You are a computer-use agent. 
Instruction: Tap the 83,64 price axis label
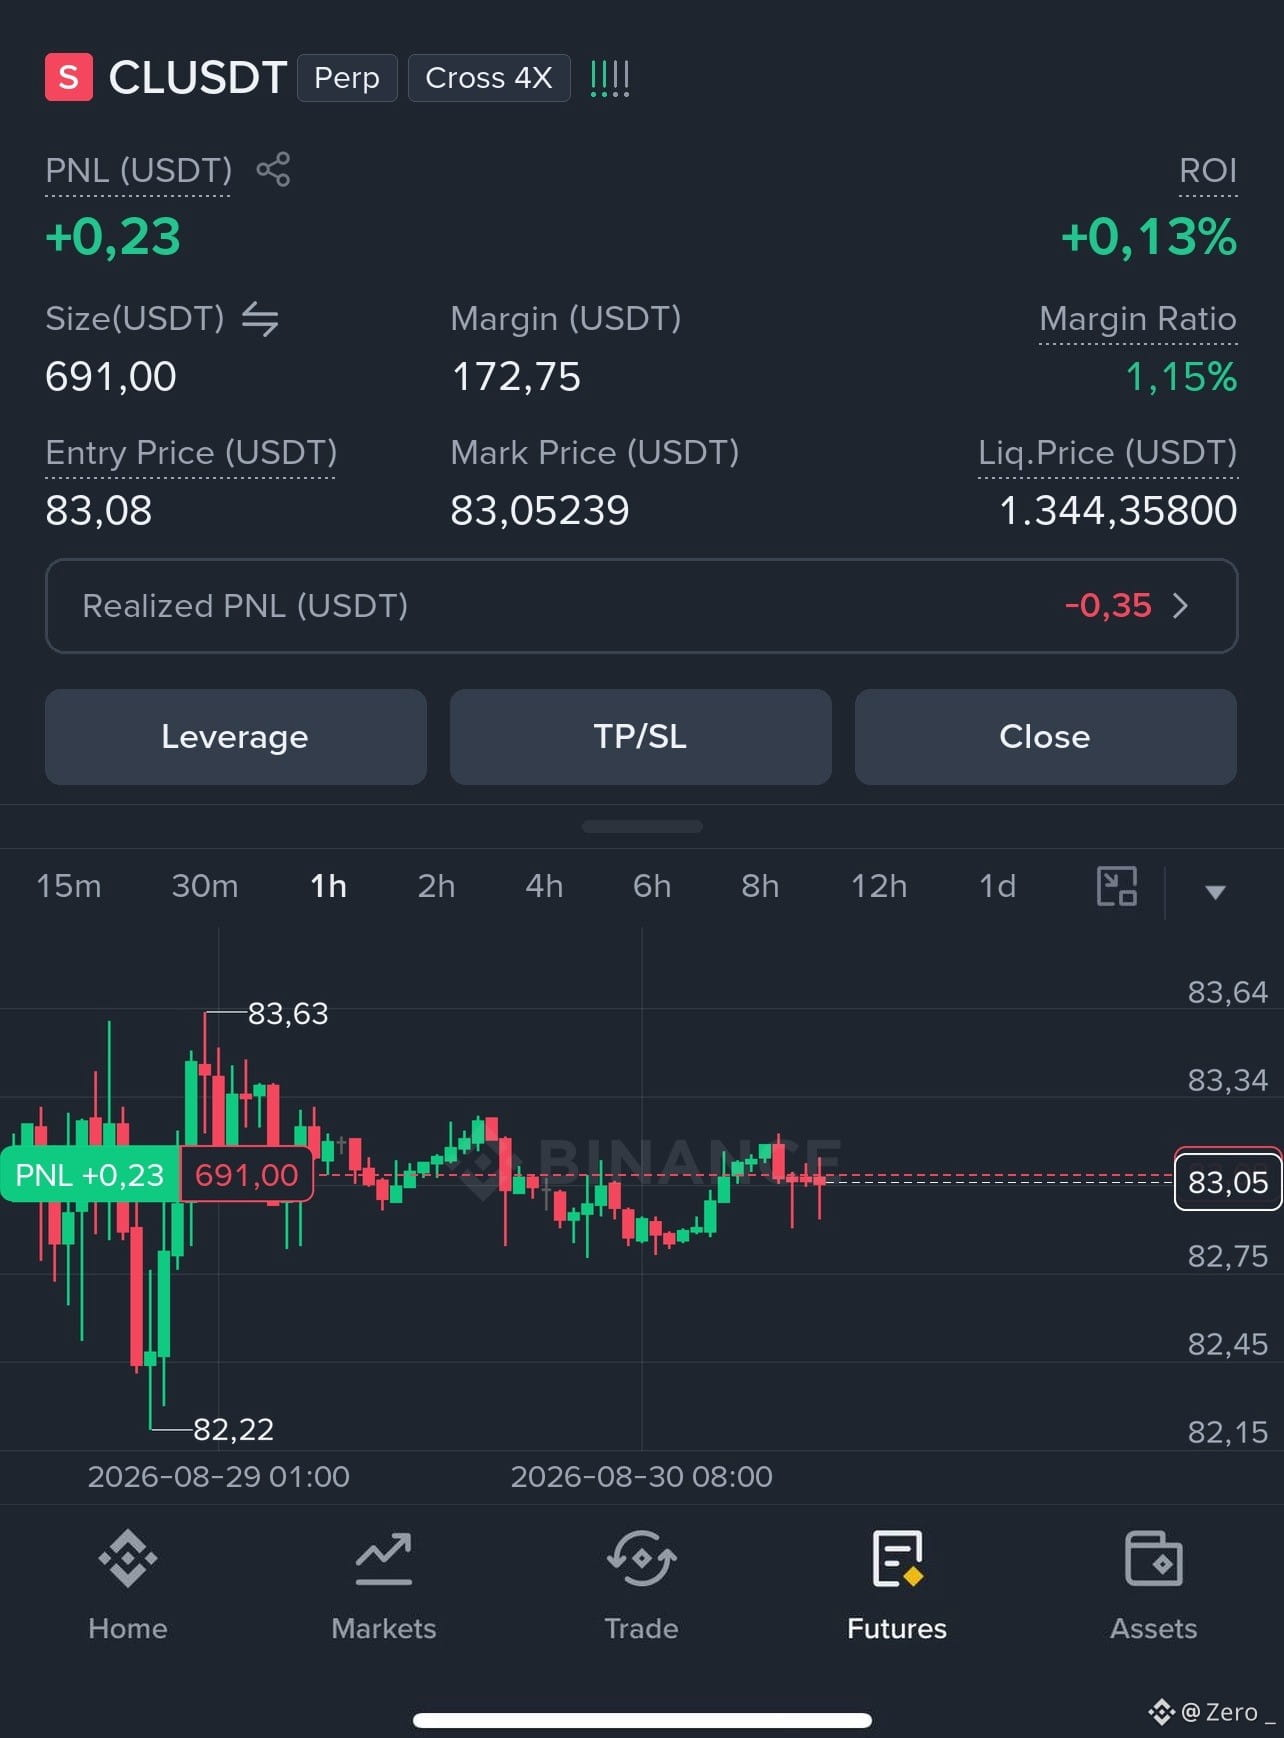1228,992
